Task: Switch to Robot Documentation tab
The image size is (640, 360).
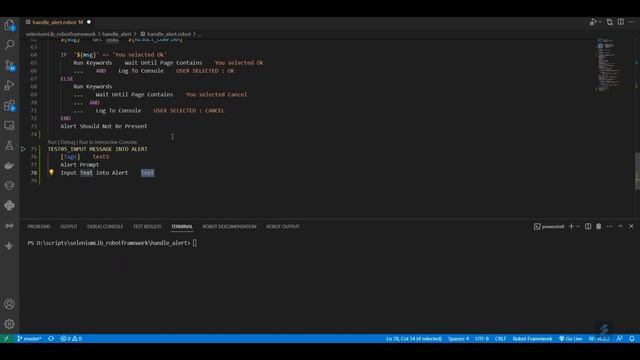Action: click(x=229, y=227)
